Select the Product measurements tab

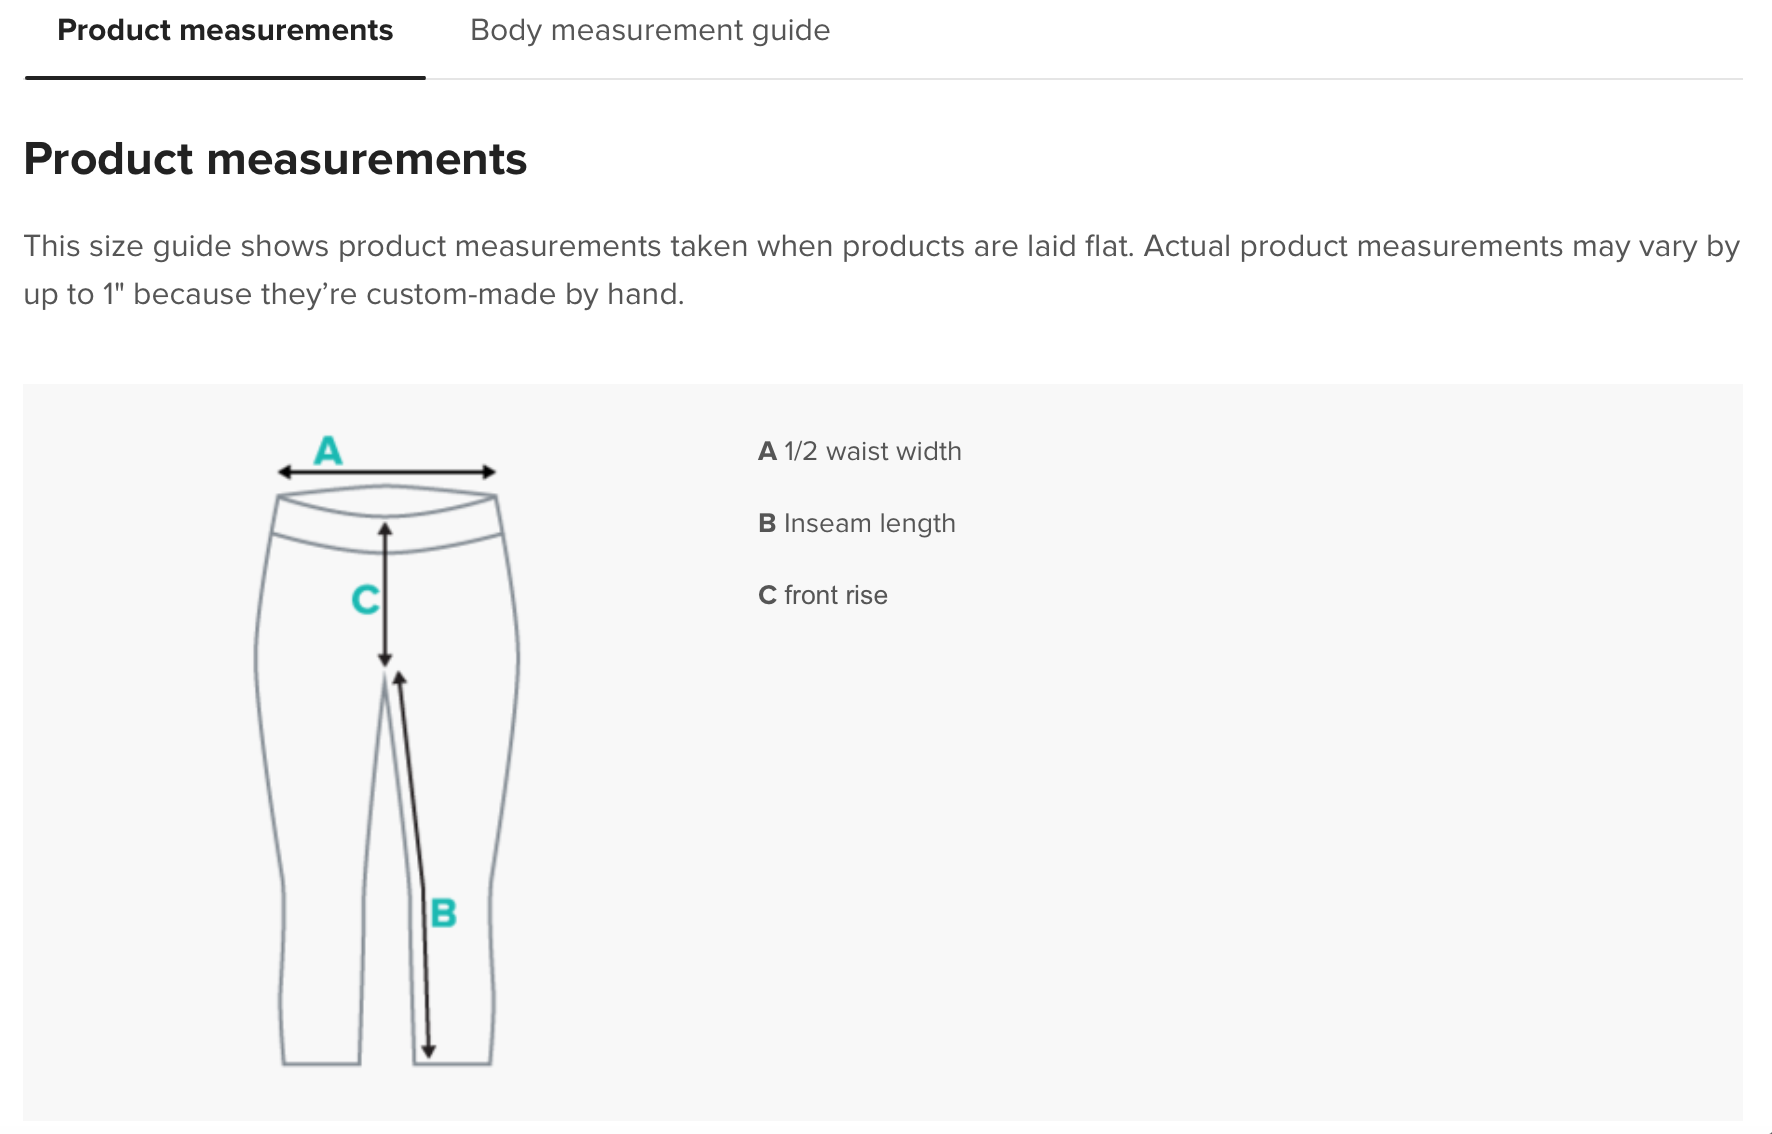pyautogui.click(x=225, y=31)
